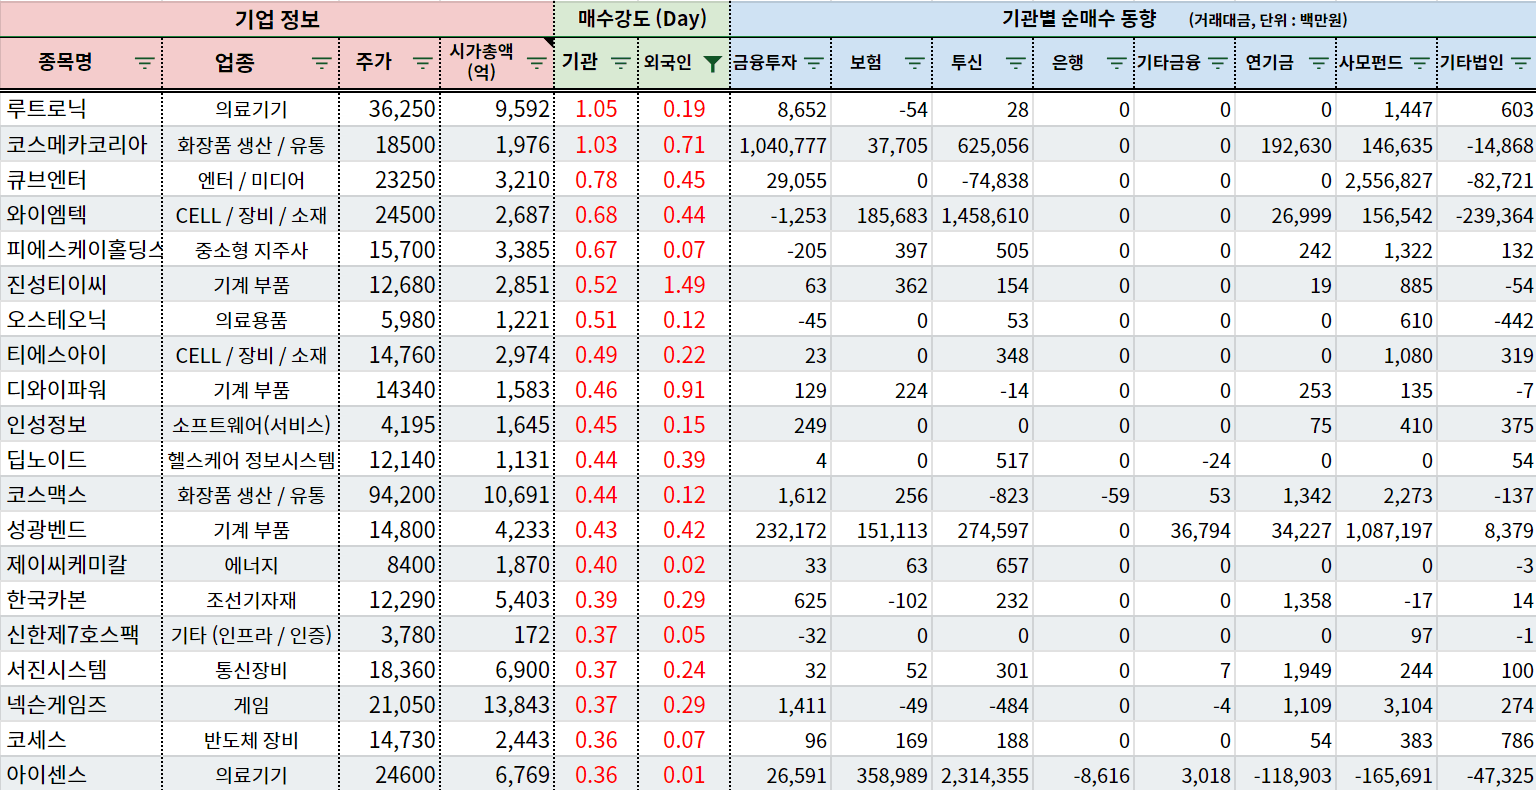Open the 보험 column filter dropdown
The height and width of the screenshot is (790, 1536).
915,63
